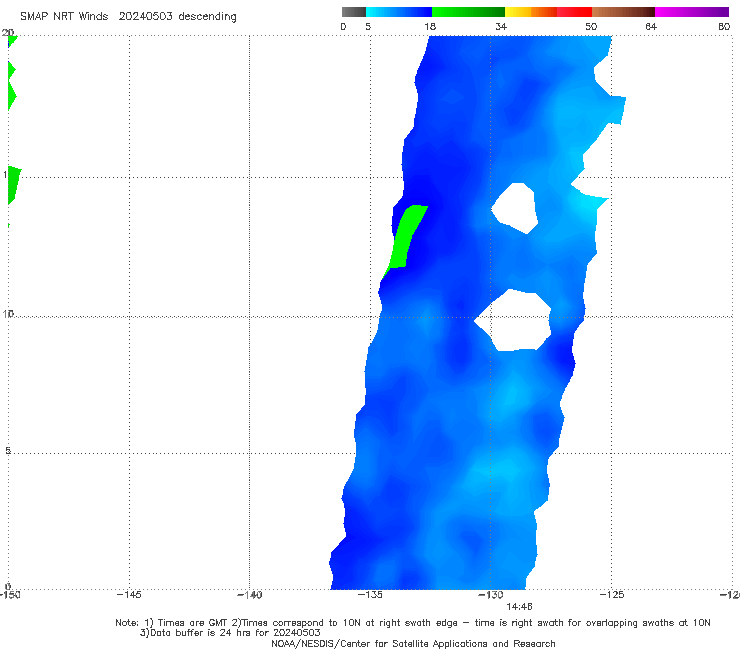Click the color bar label "5"
Image resolution: width=740 pixels, height=650 pixels.
tap(368, 26)
